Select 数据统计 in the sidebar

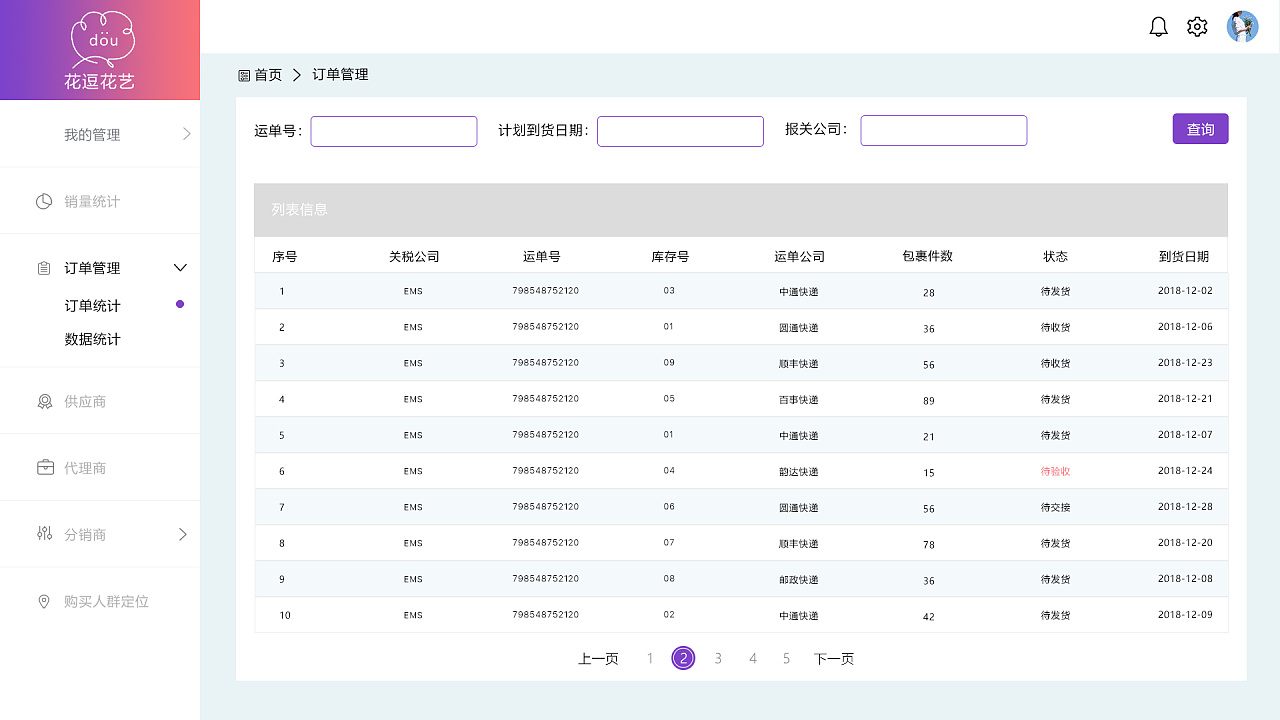tap(92, 339)
